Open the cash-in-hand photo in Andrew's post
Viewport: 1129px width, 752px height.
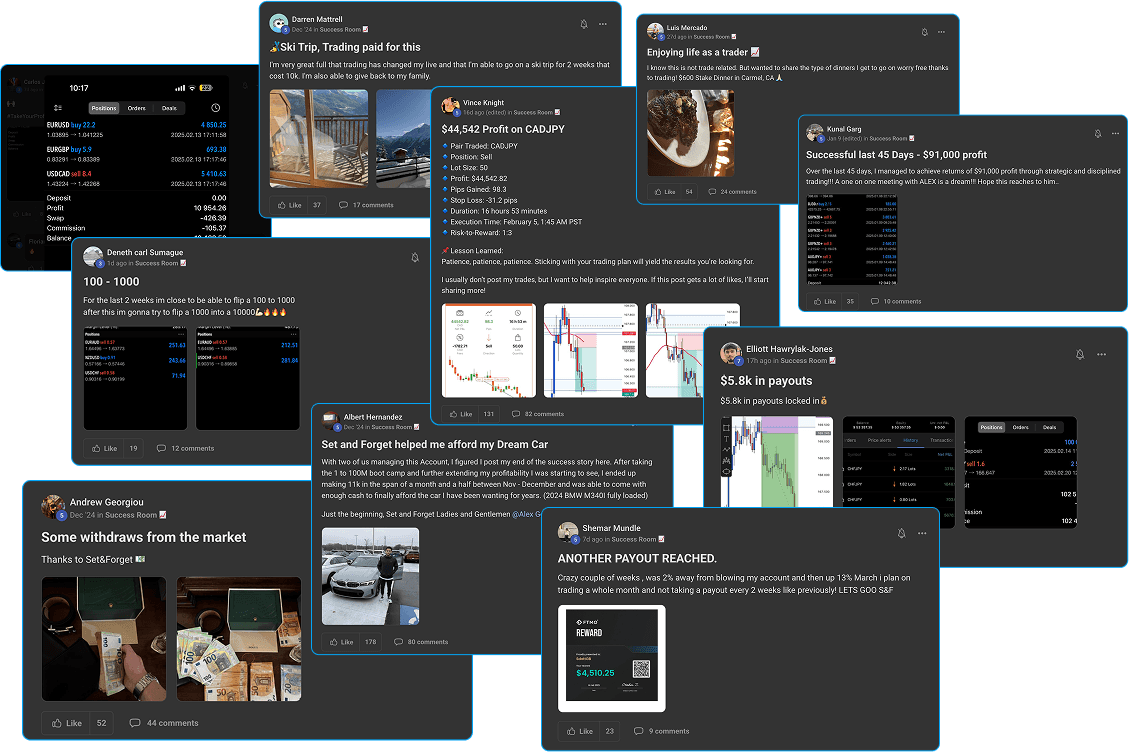pos(104,639)
